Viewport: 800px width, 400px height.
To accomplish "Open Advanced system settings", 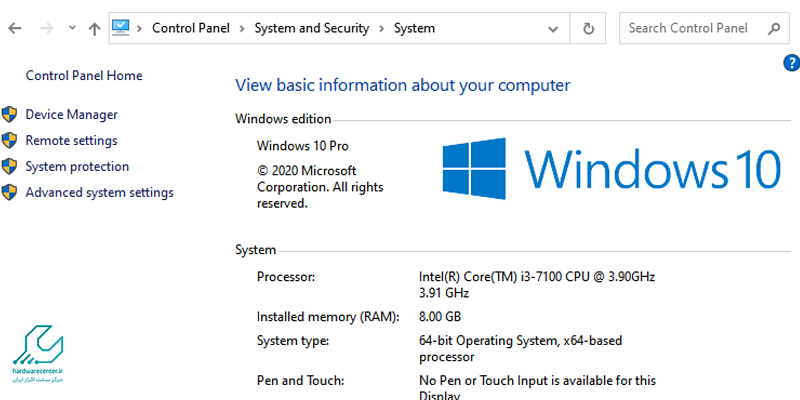I will [99, 193].
